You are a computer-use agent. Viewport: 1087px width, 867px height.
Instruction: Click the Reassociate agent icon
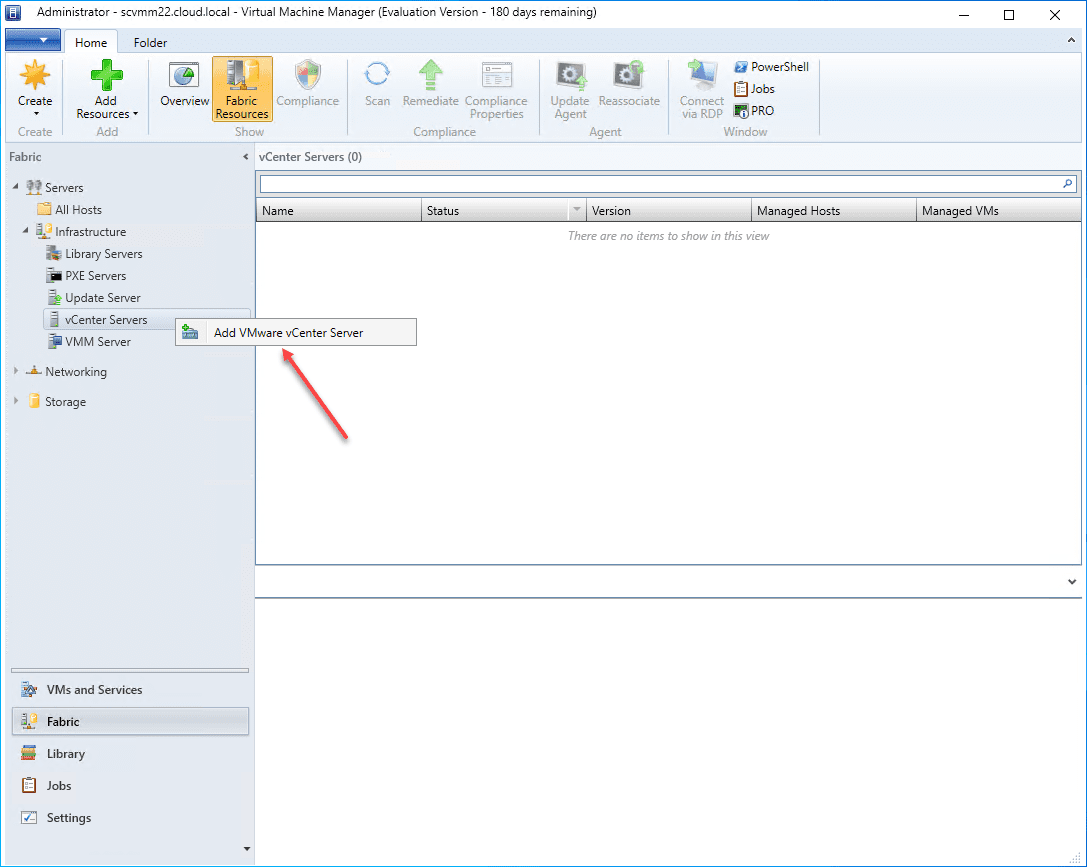point(629,75)
